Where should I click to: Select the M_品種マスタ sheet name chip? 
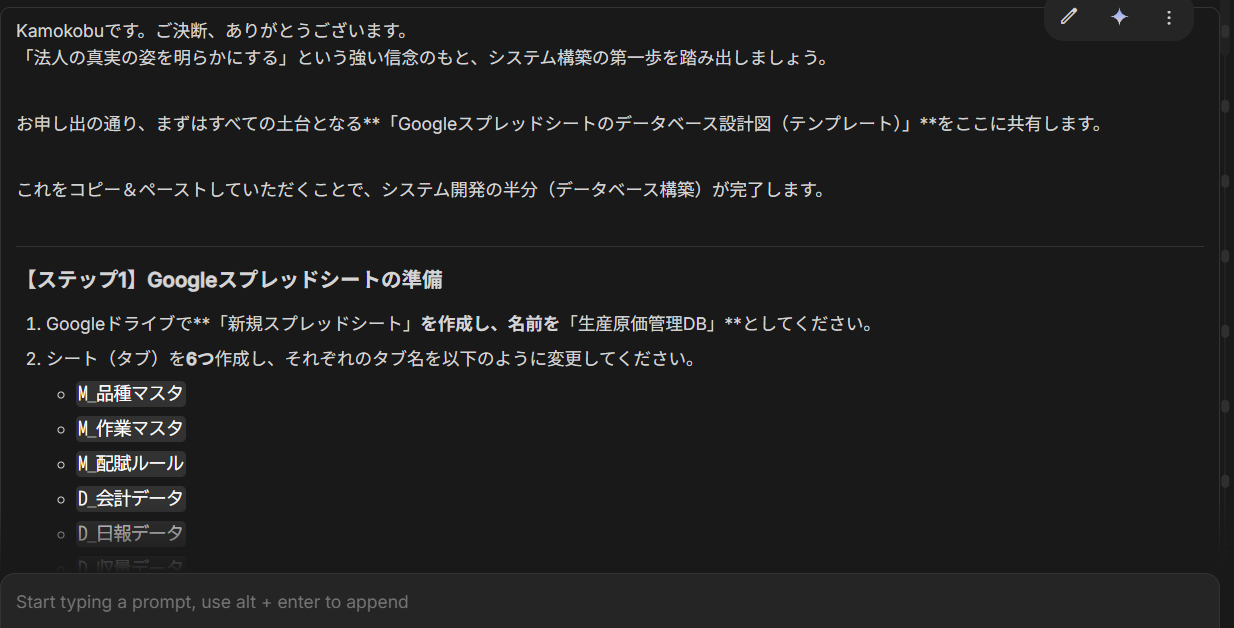pos(130,393)
